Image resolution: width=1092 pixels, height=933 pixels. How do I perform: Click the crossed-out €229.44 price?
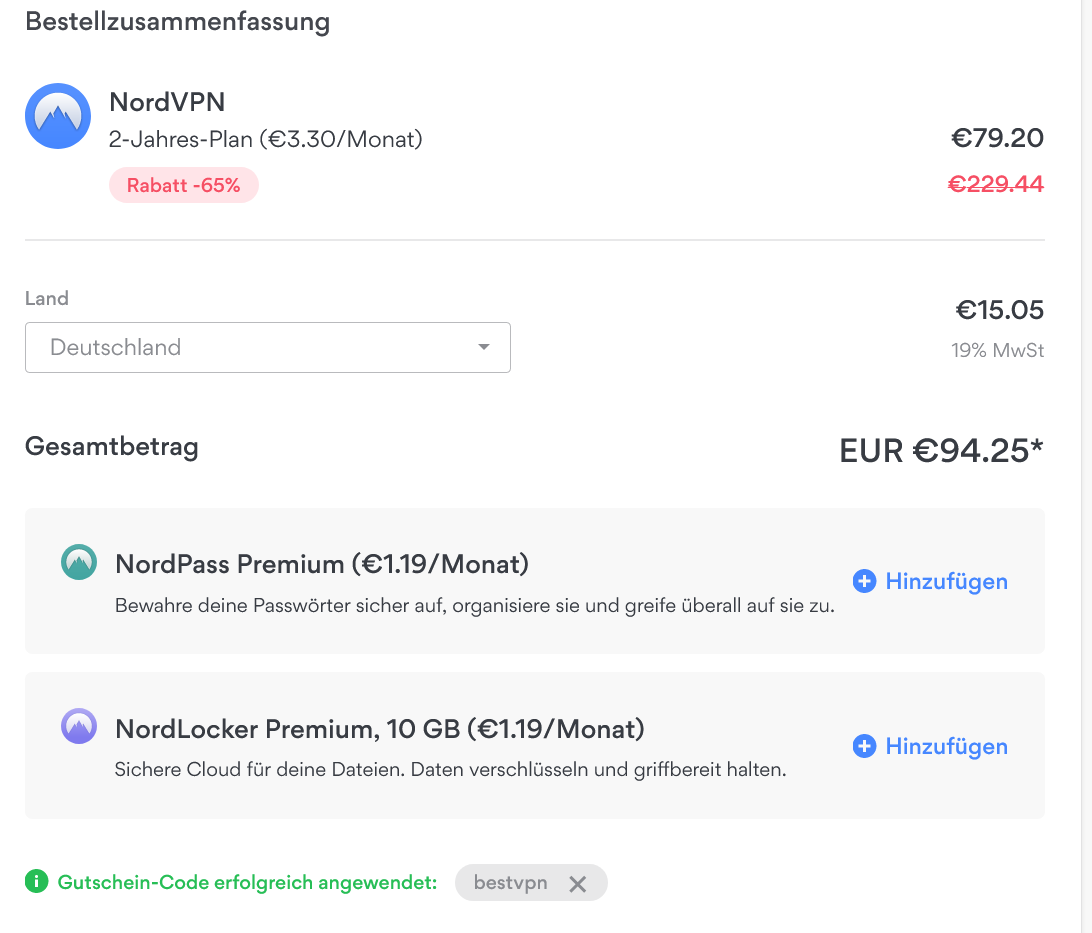click(x=995, y=184)
